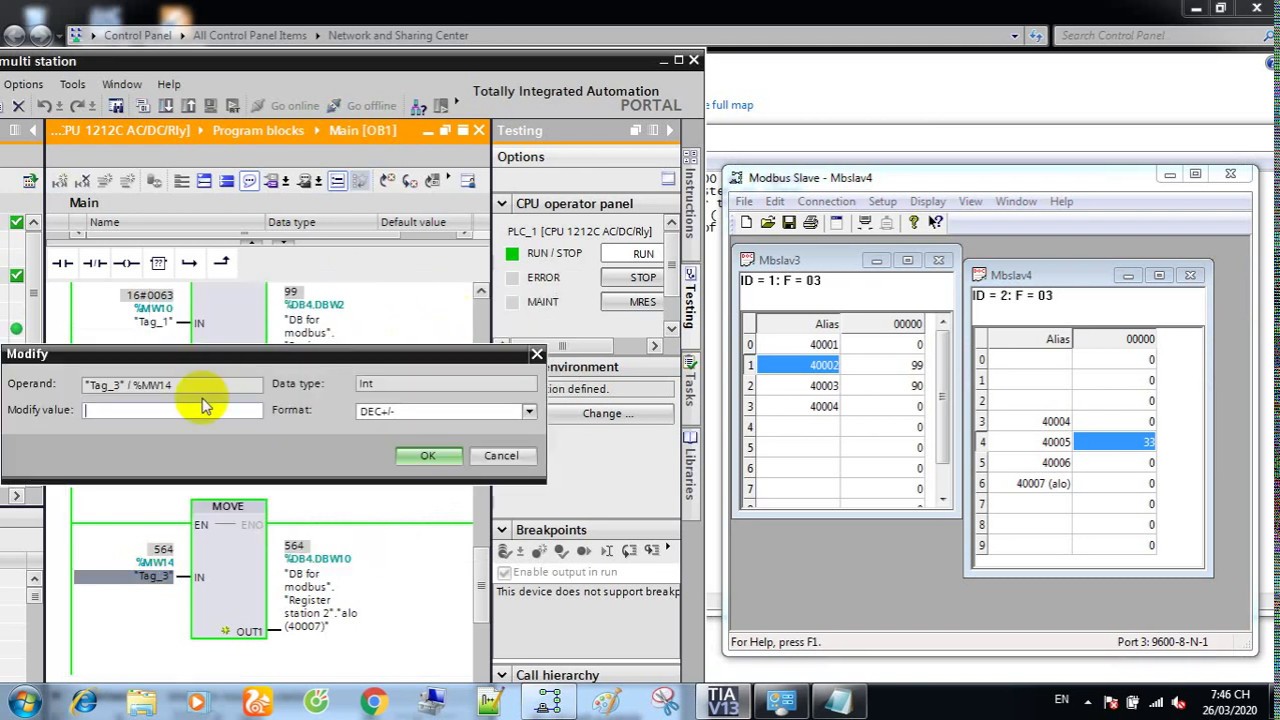Open the Modbus Slave File menu
The width and height of the screenshot is (1280, 720).
(x=744, y=202)
